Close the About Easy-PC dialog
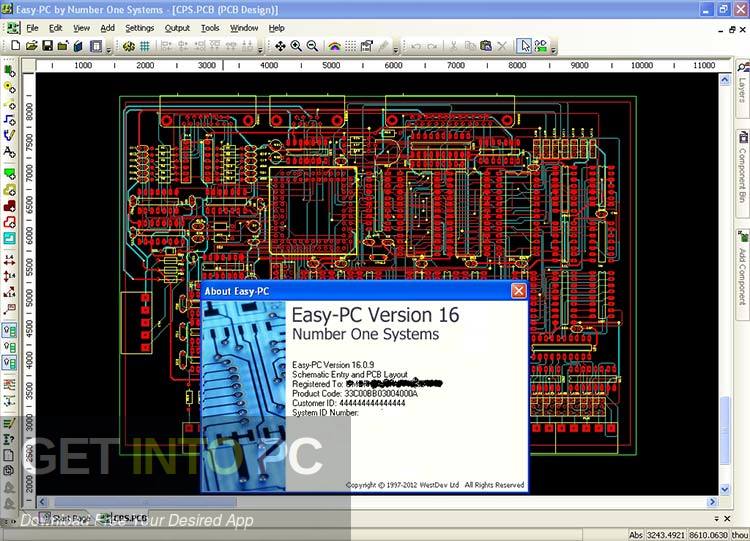 tap(518, 291)
